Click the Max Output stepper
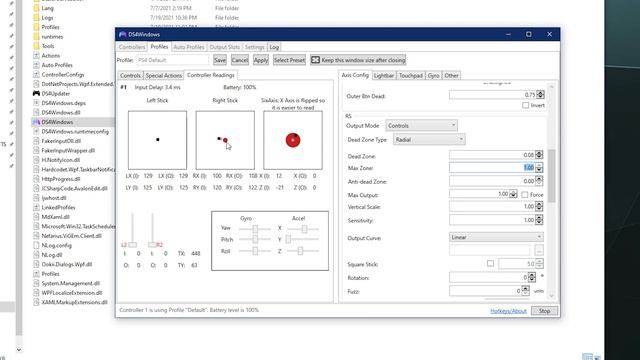 point(513,194)
